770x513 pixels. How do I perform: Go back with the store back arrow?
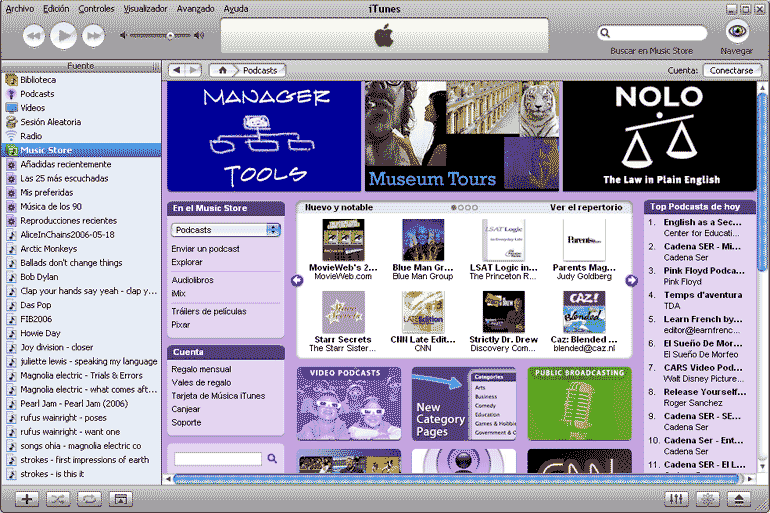pyautogui.click(x=177, y=70)
